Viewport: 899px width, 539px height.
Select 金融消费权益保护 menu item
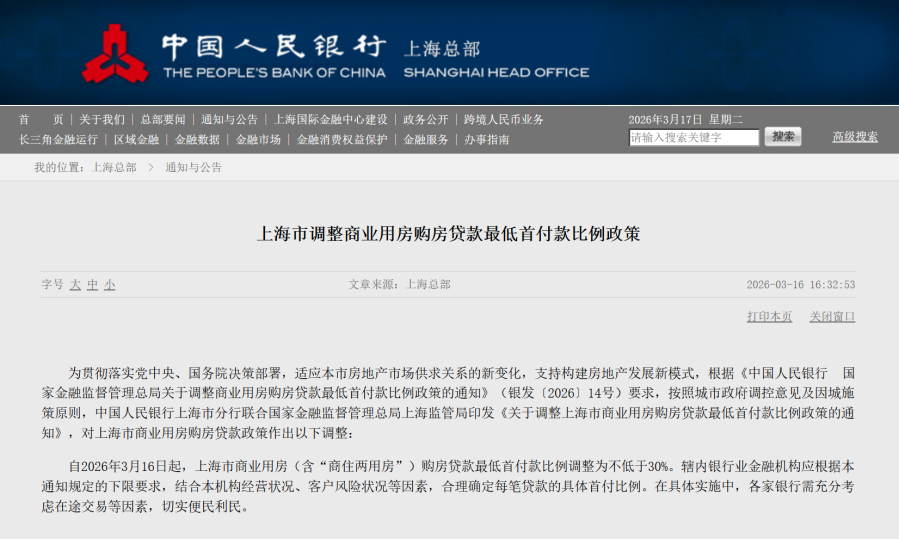click(342, 140)
